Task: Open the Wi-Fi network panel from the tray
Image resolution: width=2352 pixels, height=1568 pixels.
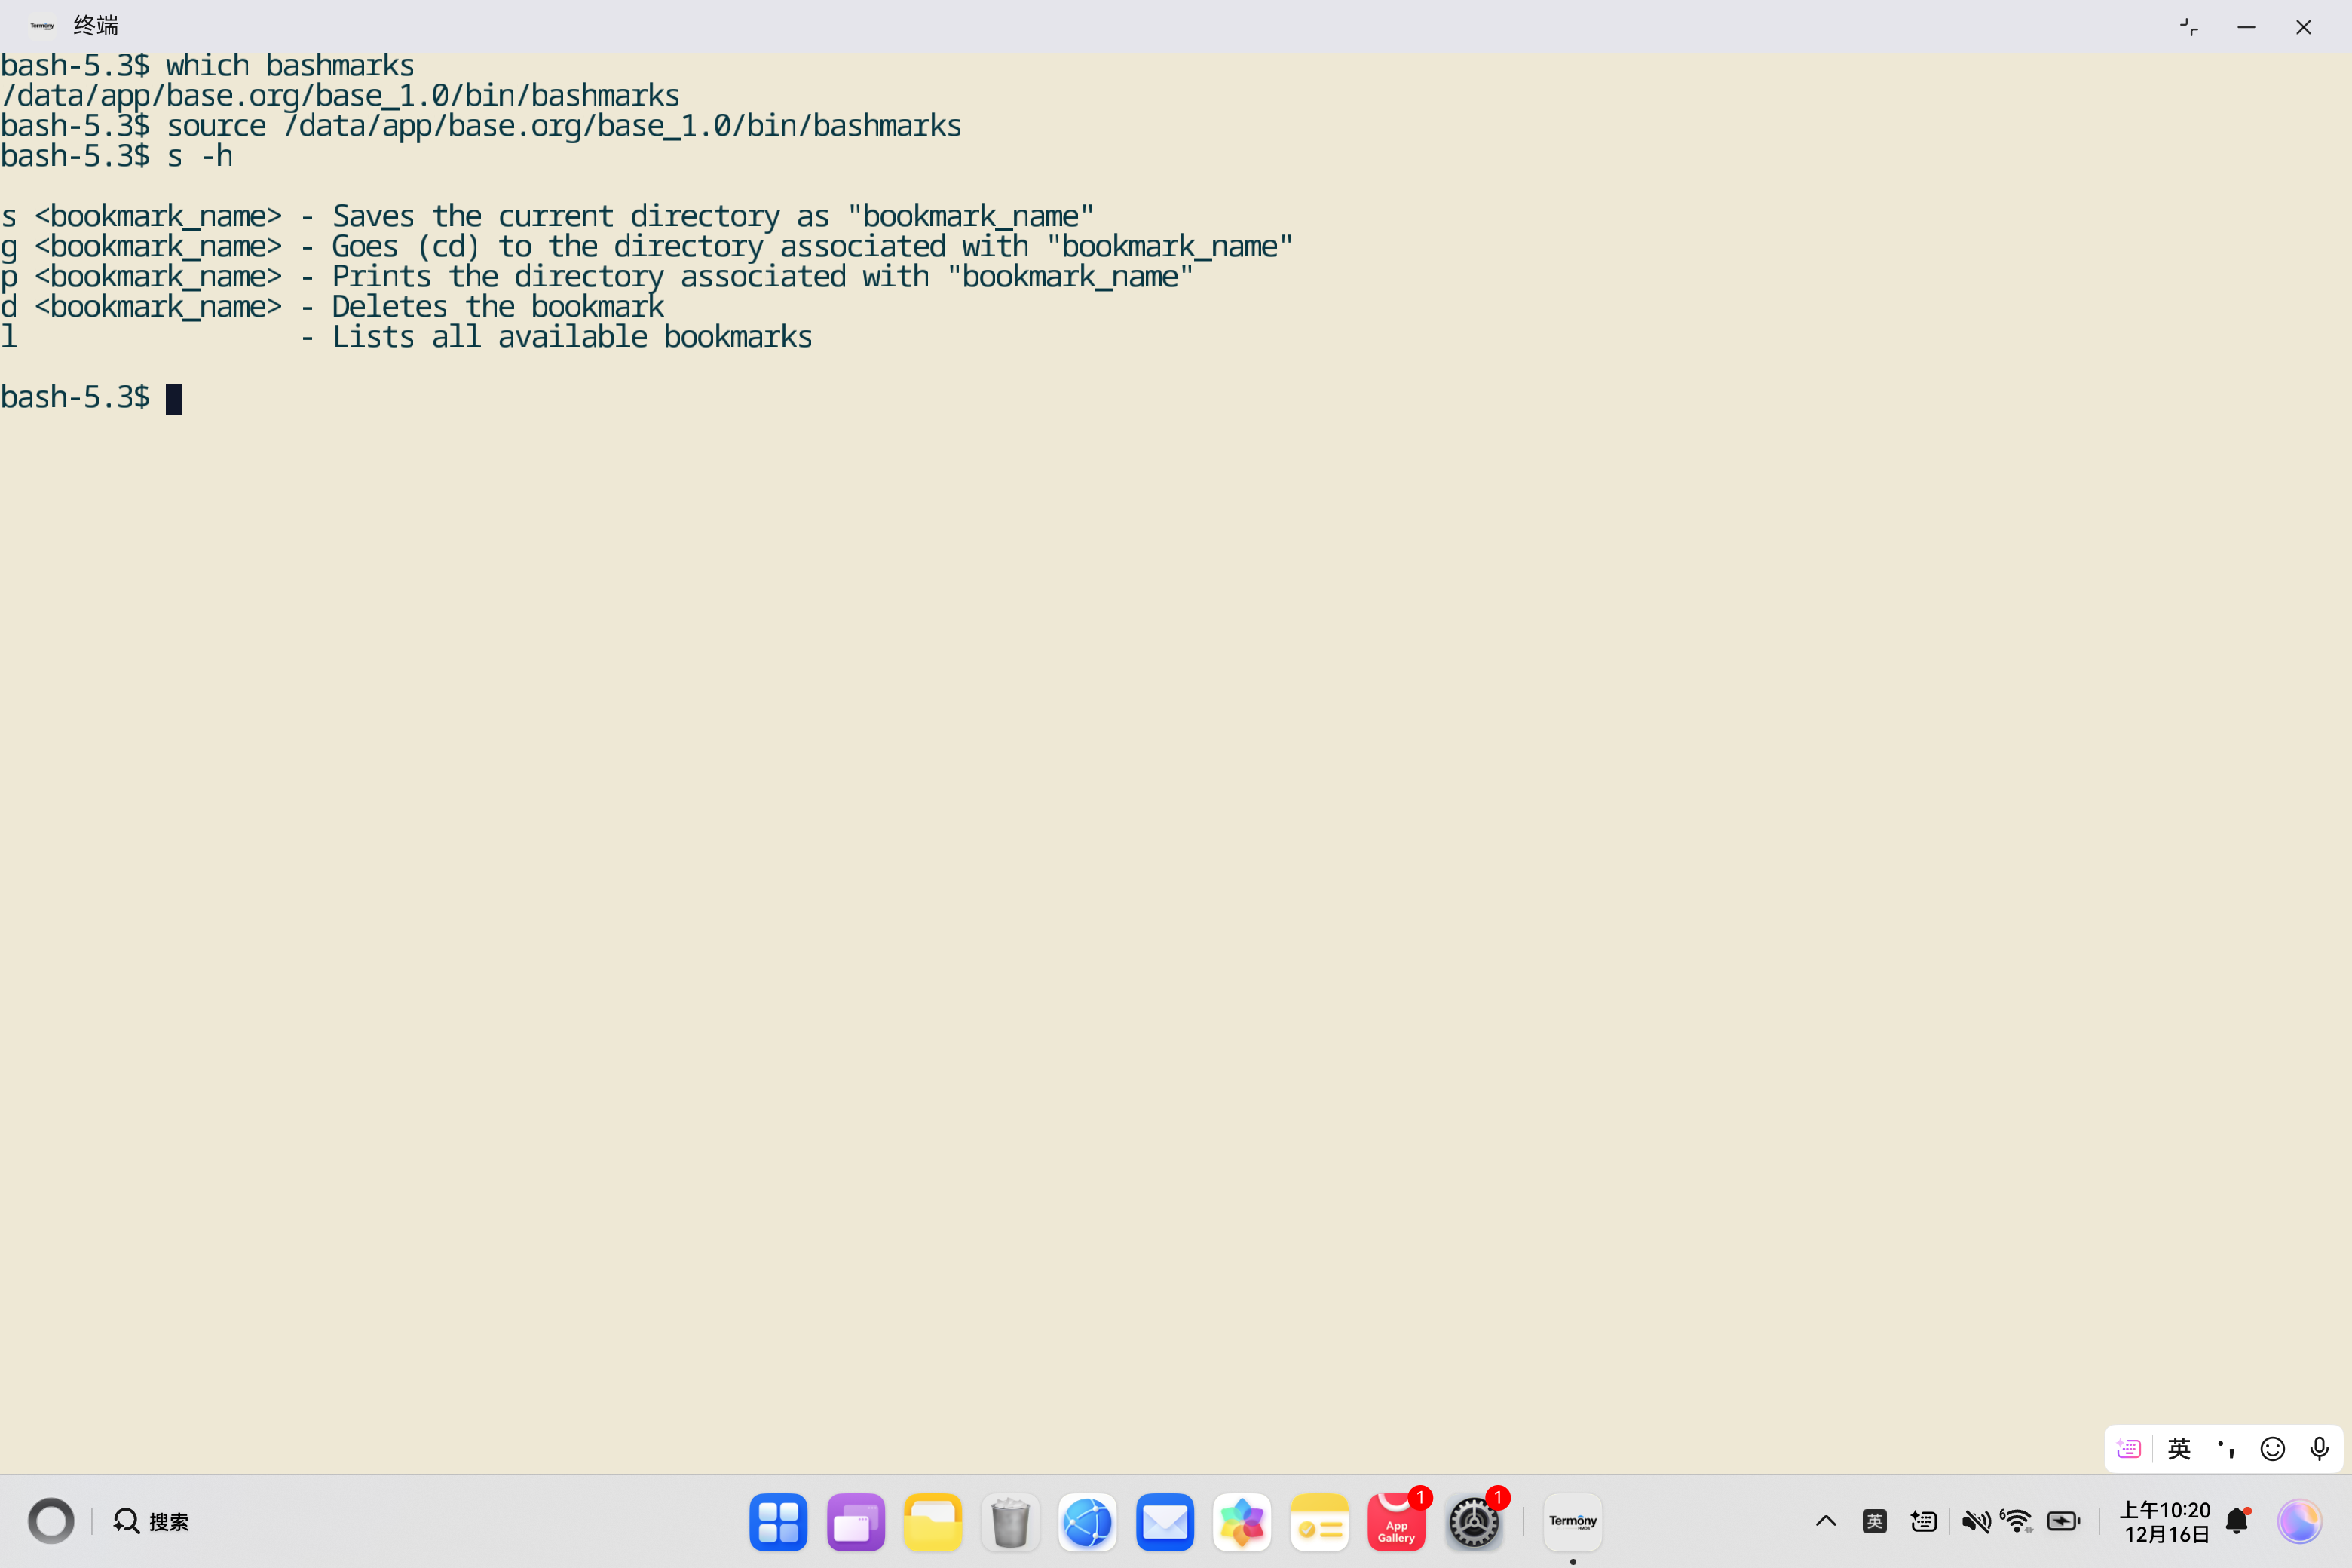Action: (2017, 1521)
